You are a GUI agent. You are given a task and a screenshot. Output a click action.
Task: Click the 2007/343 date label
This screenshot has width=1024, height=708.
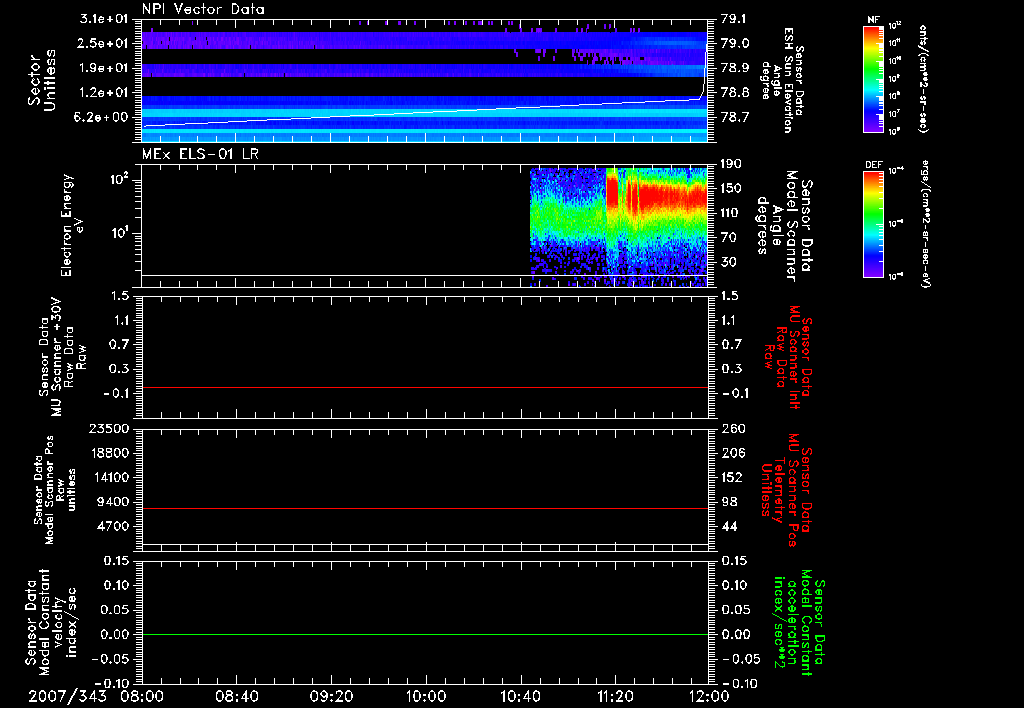(69, 695)
